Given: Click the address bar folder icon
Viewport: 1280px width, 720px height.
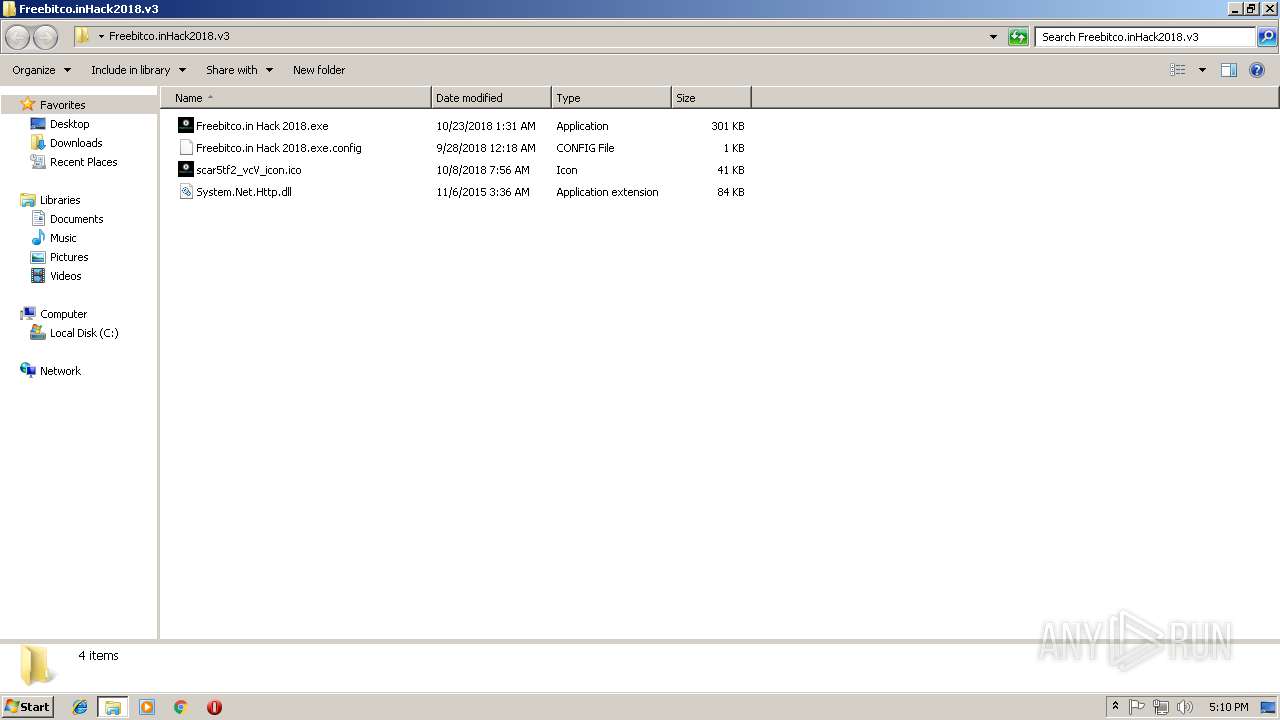Looking at the screenshot, I should [82, 36].
